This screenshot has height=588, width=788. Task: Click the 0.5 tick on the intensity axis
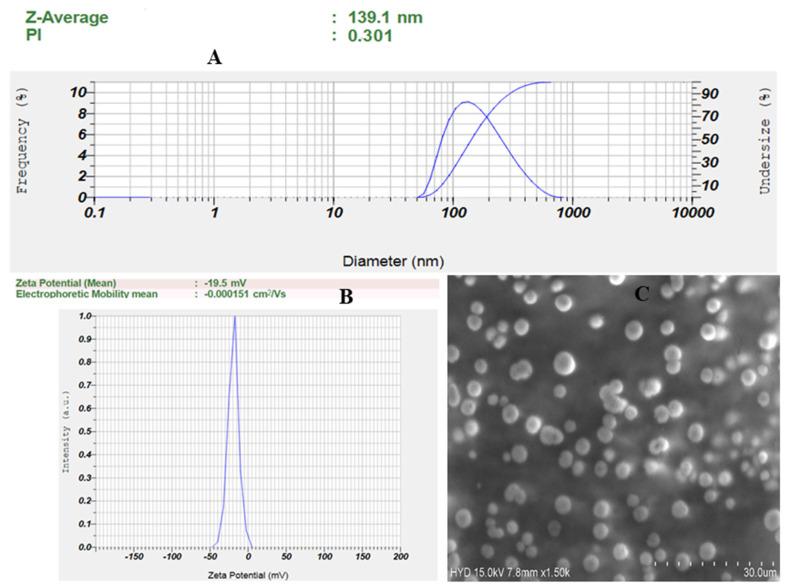point(85,432)
